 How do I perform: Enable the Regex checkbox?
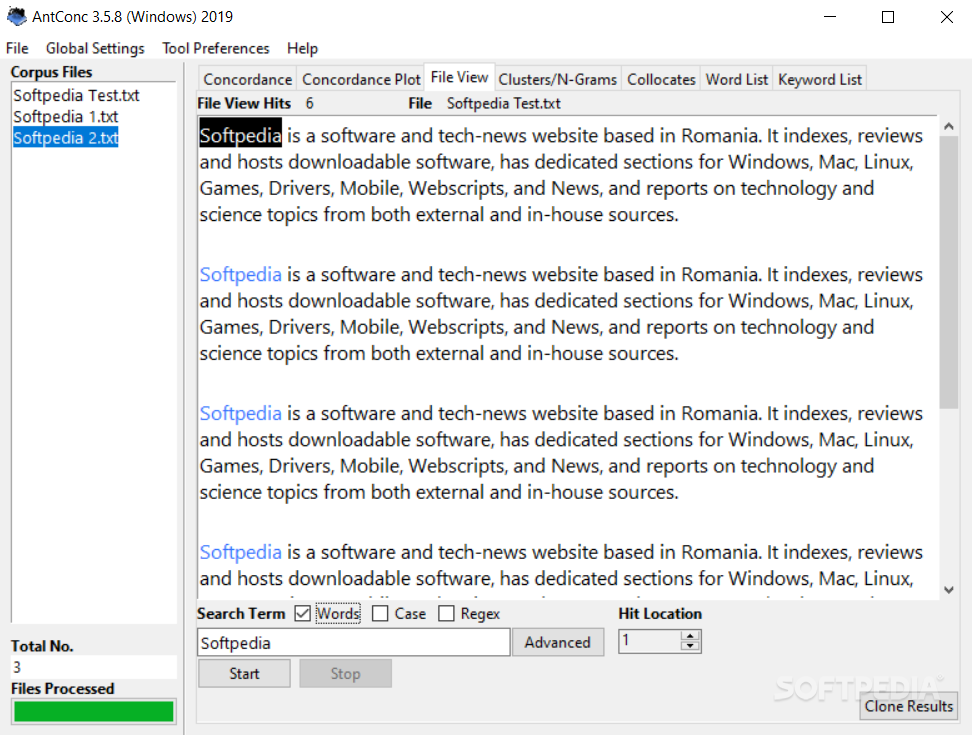point(446,614)
